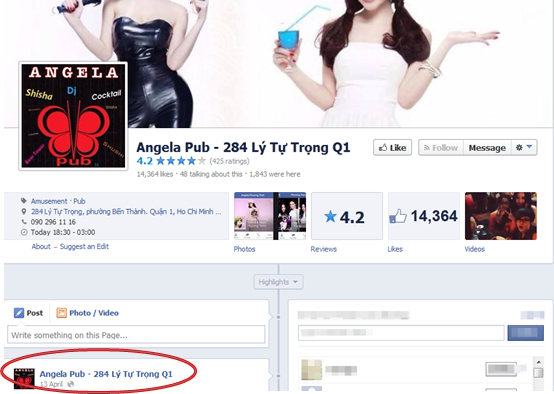Focus the Write something on this Page field
This screenshot has width=554, height=394.
[x=136, y=334]
